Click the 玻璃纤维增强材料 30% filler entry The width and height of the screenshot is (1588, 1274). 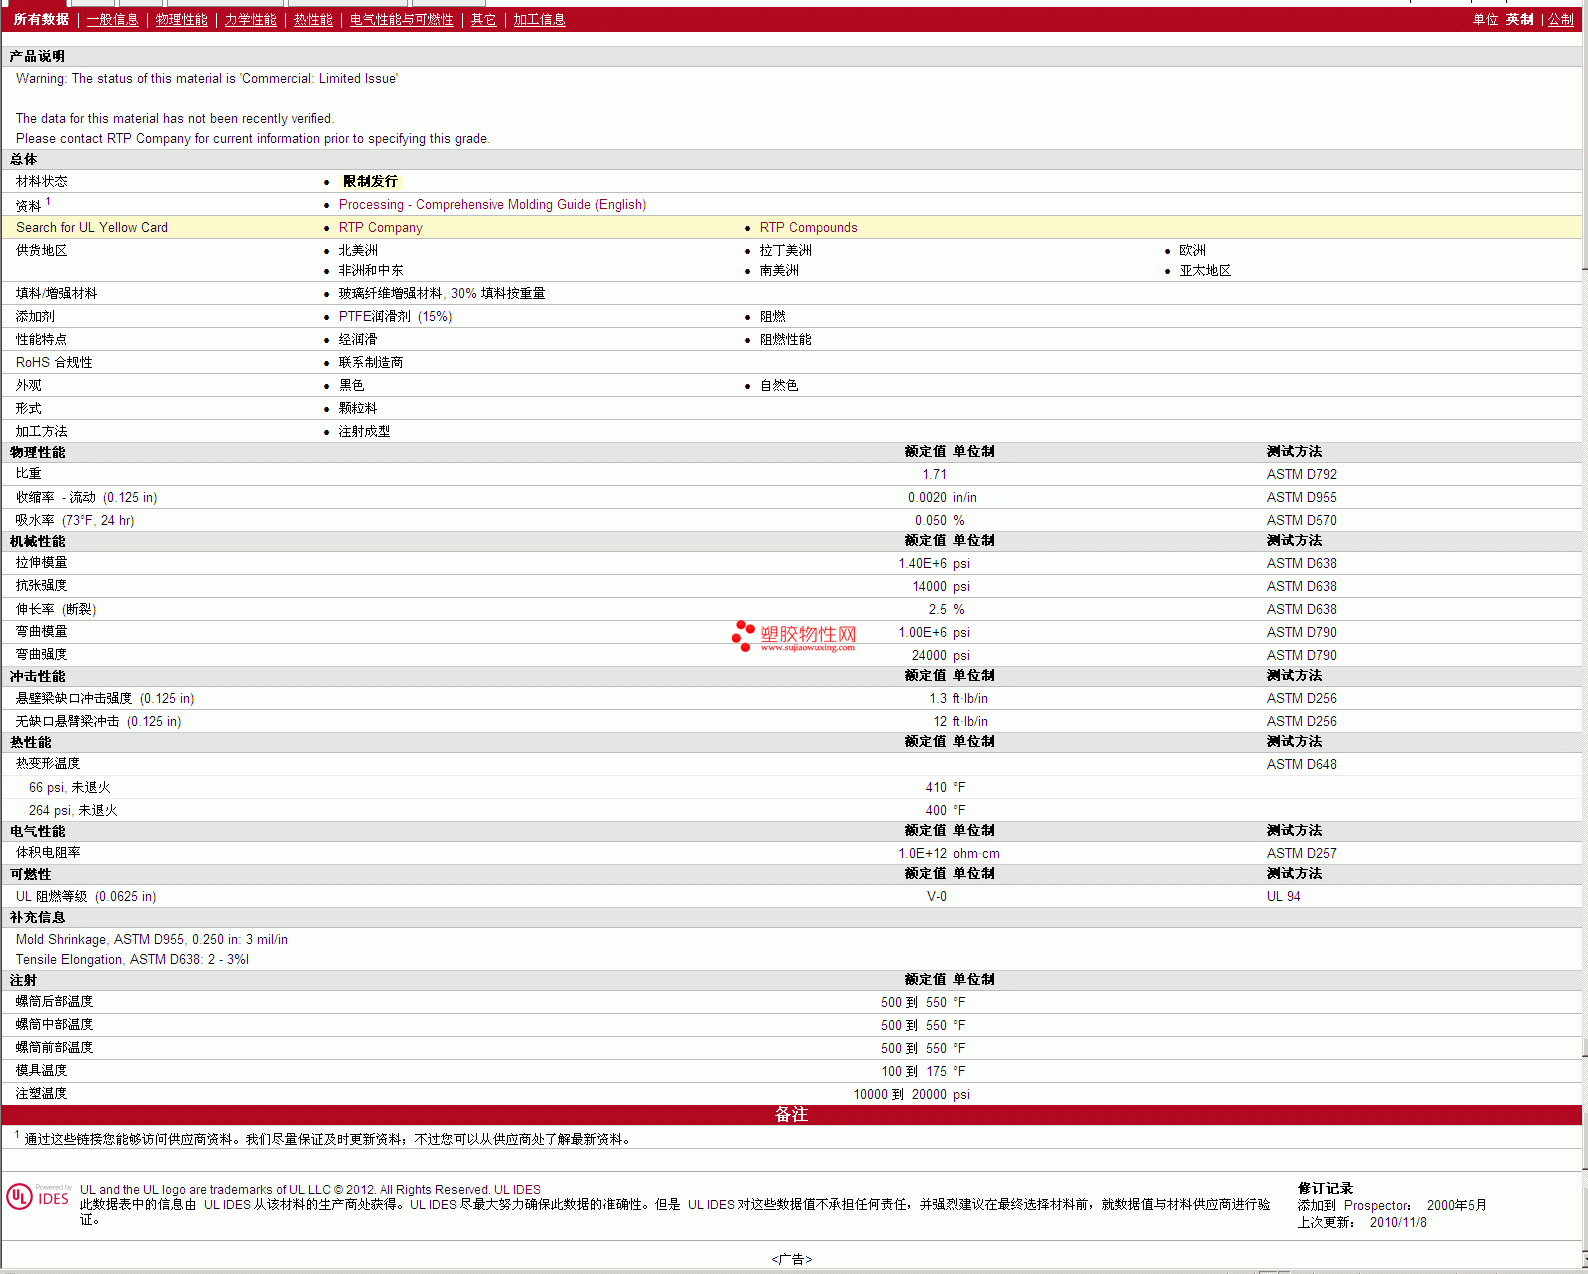coord(441,294)
